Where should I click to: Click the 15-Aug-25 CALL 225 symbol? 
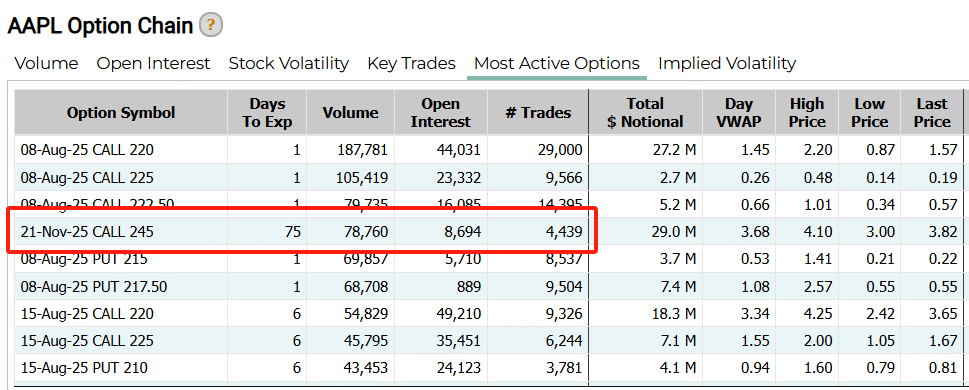pyautogui.click(x=87, y=341)
